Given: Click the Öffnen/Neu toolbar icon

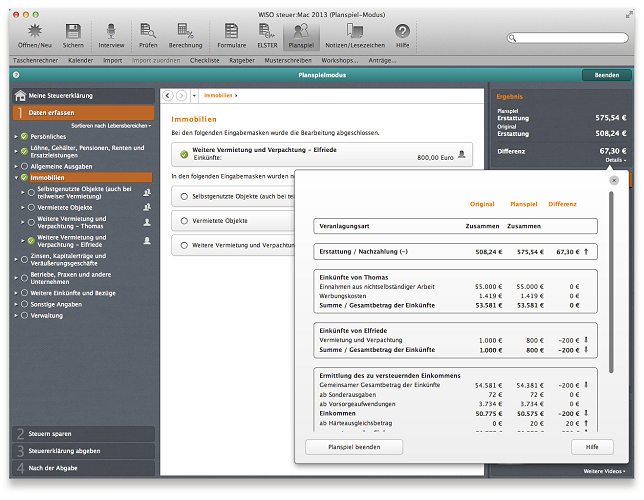Looking at the screenshot, I should point(34,31).
